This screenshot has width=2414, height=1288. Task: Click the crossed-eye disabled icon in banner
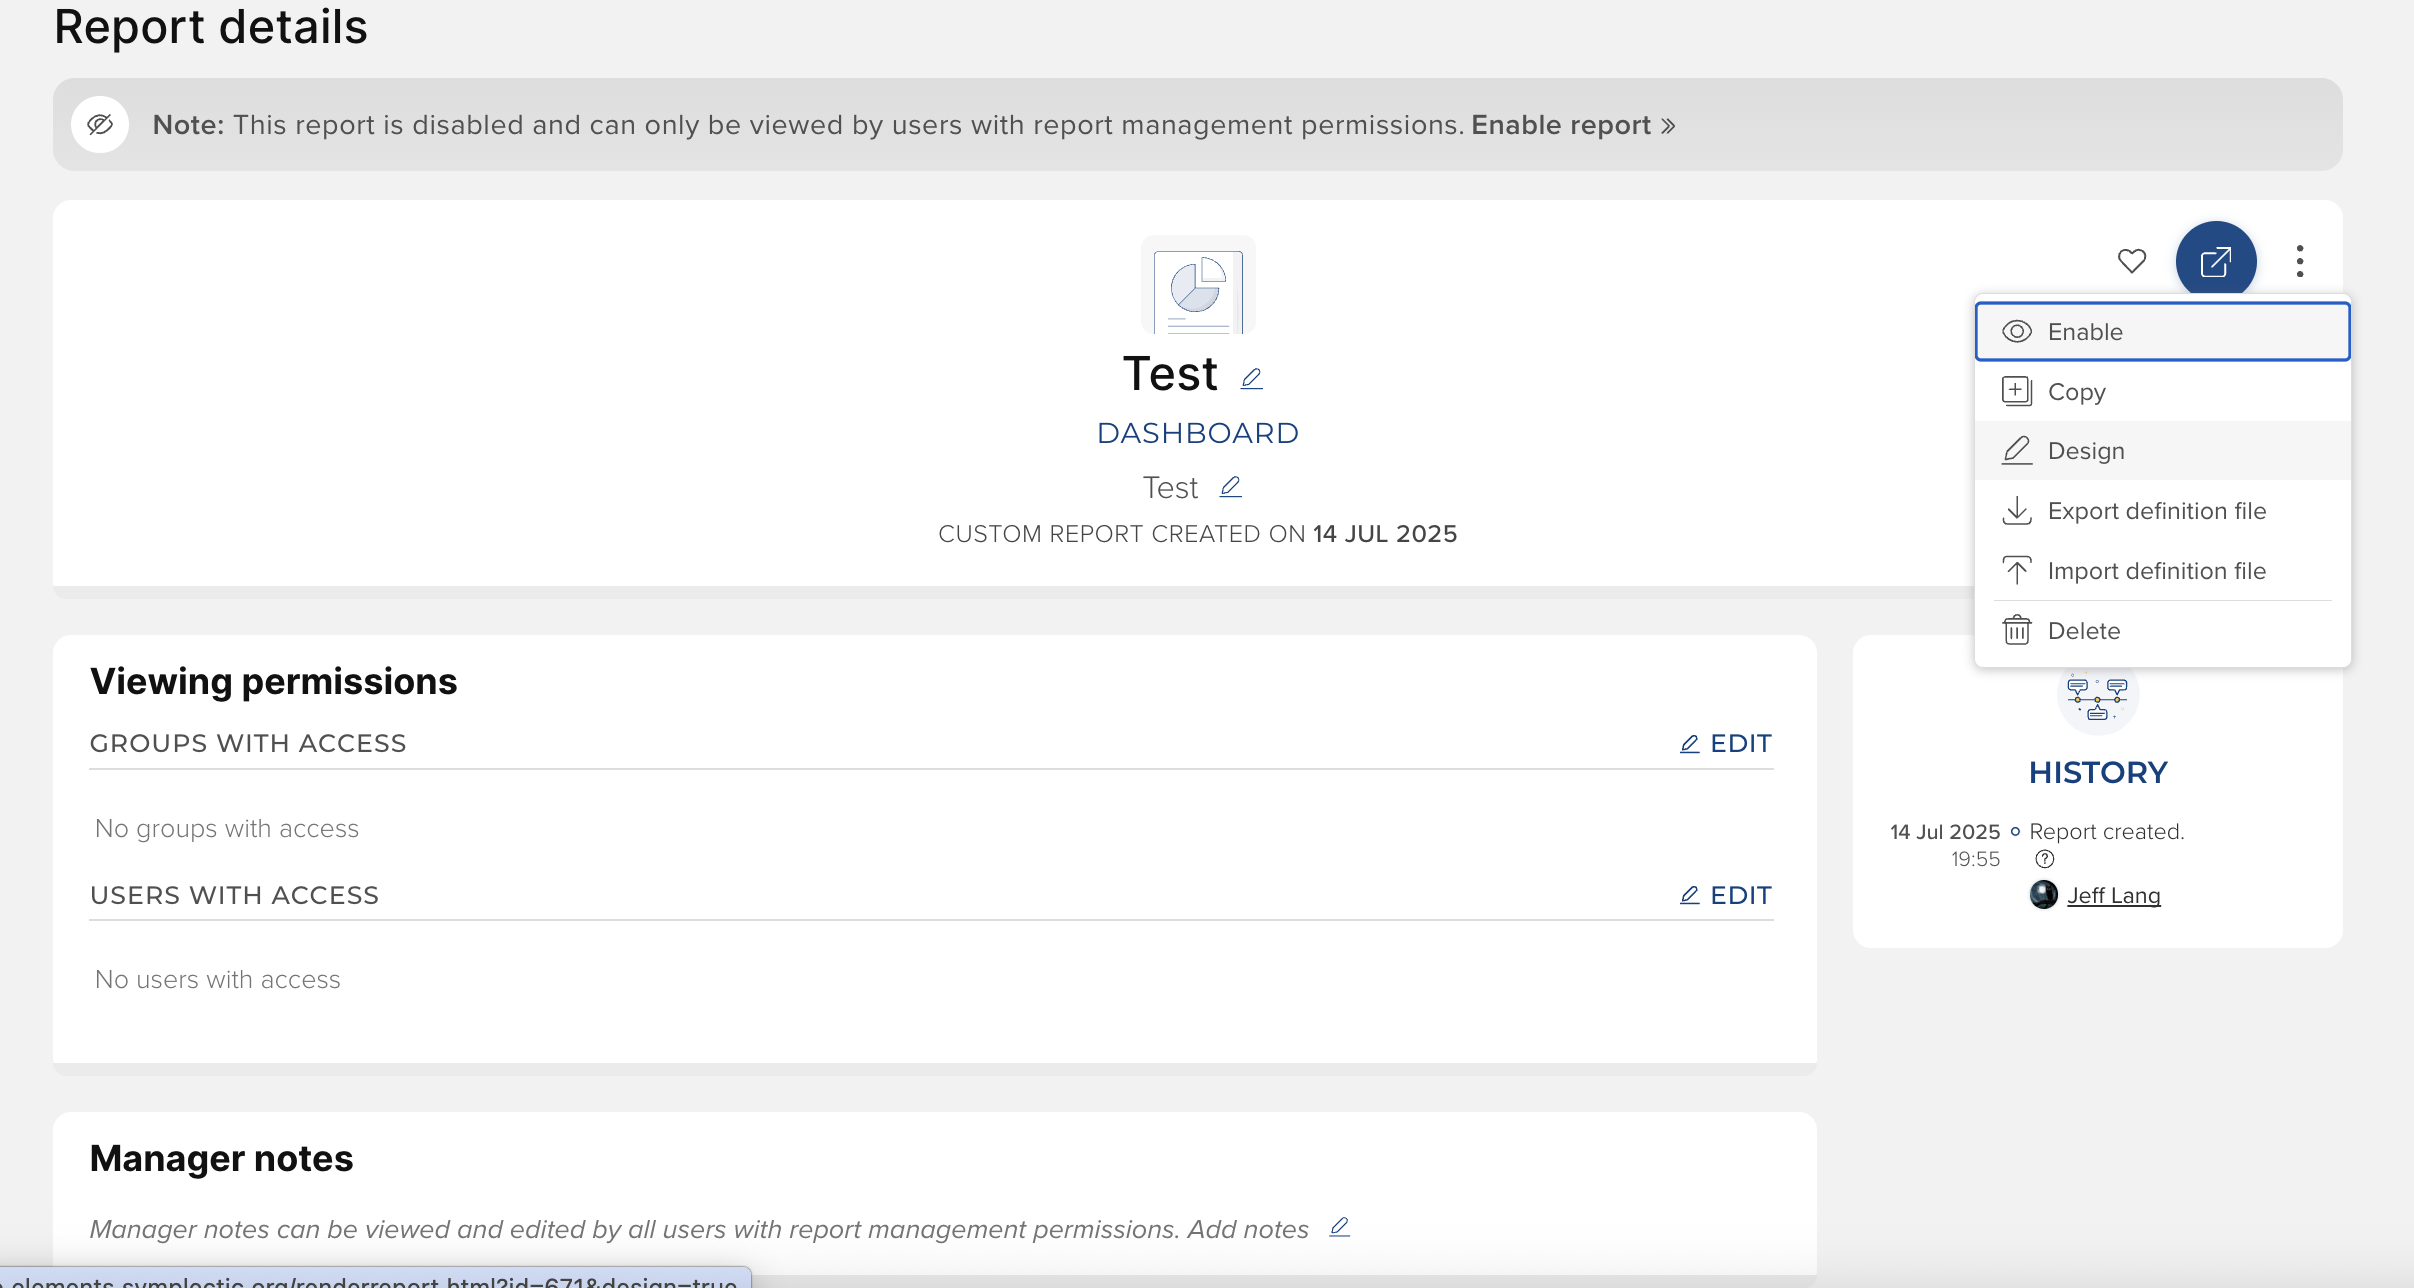click(x=100, y=125)
